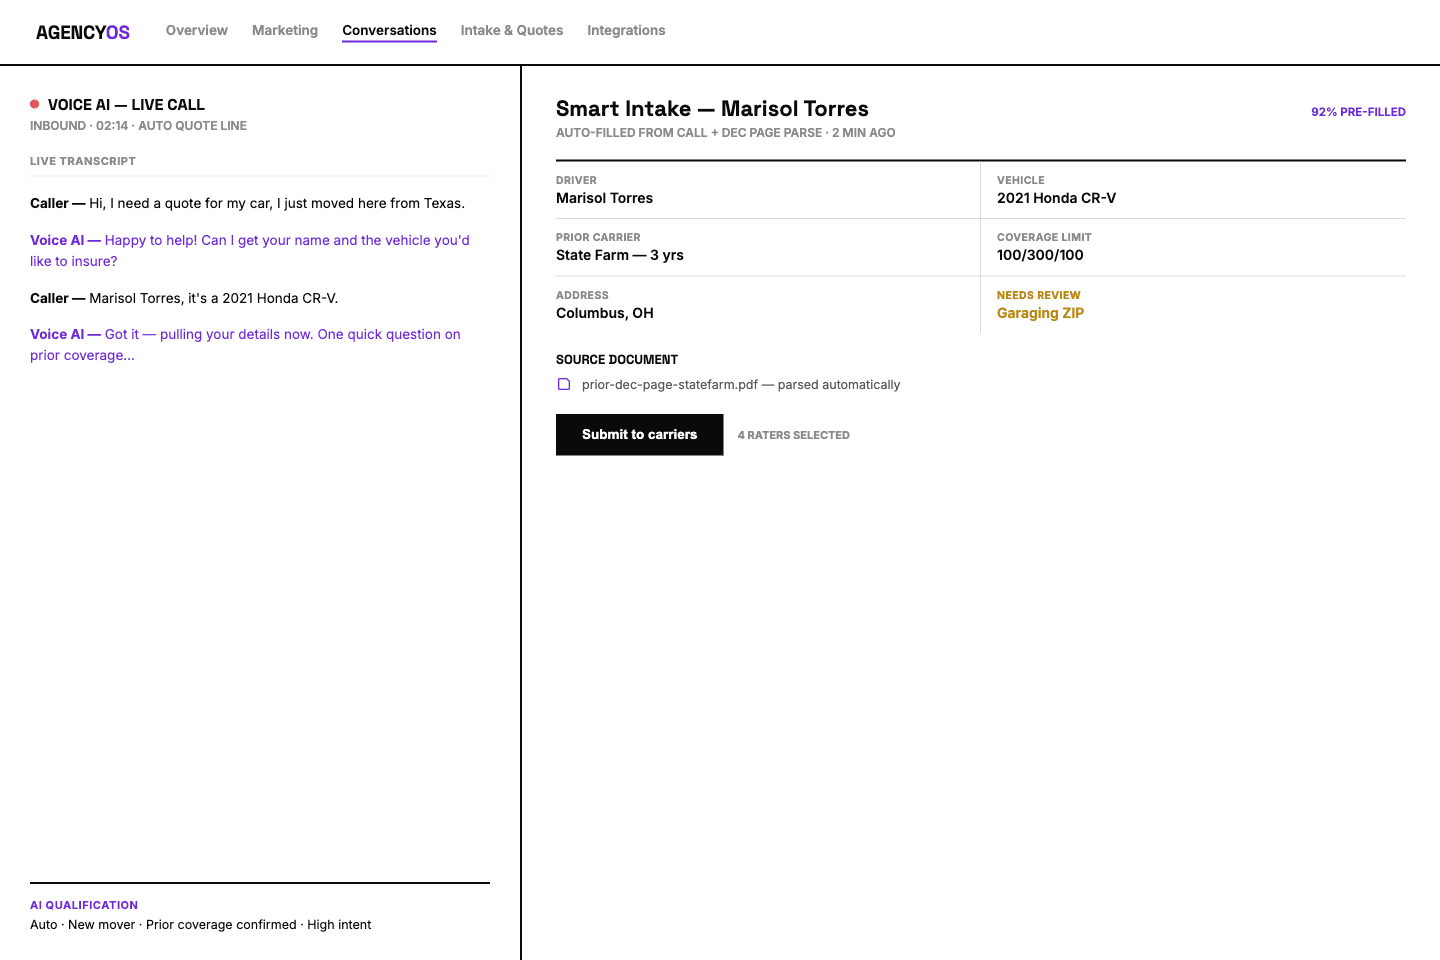The height and width of the screenshot is (960, 1440).
Task: Click the Smart Intake — Marisol Torres heading
Action: tap(712, 109)
